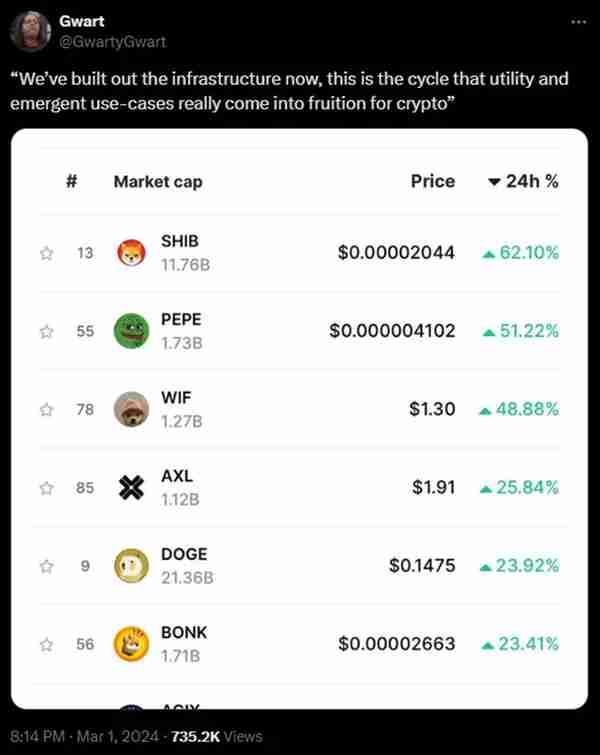The width and height of the screenshot is (600, 755).
Task: Toggle the favorite star for PEPE
Action: point(47,331)
